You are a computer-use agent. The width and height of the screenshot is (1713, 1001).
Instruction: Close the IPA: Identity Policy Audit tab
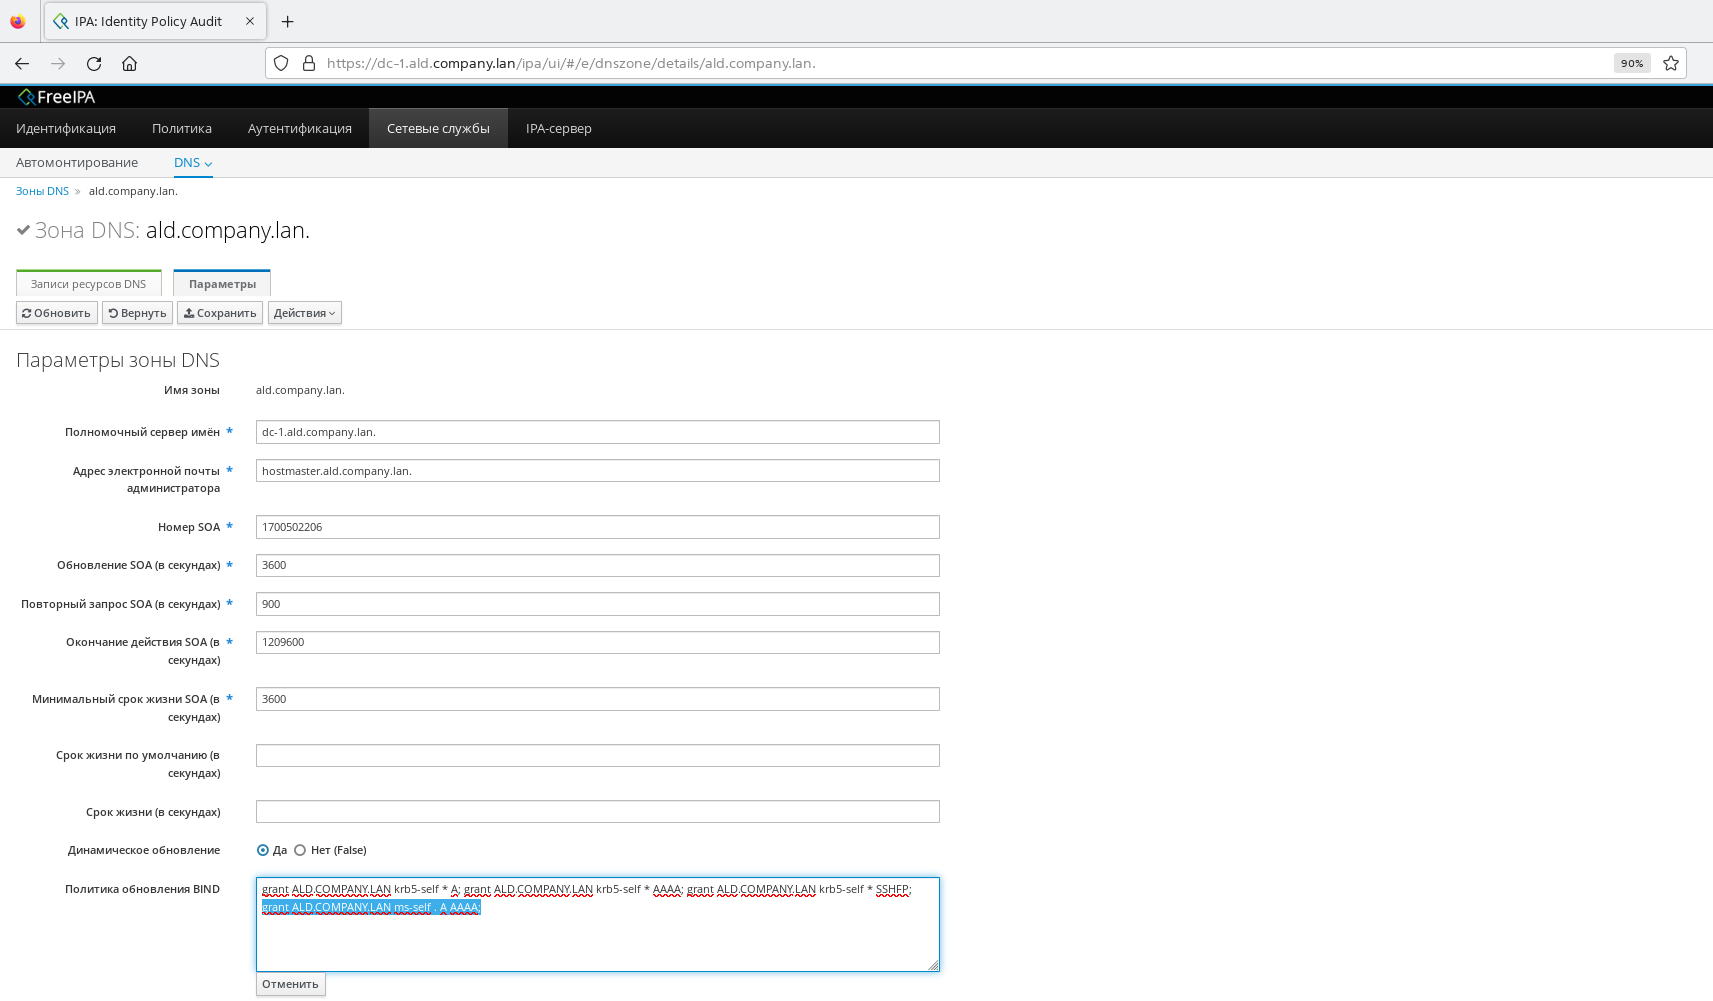[250, 21]
